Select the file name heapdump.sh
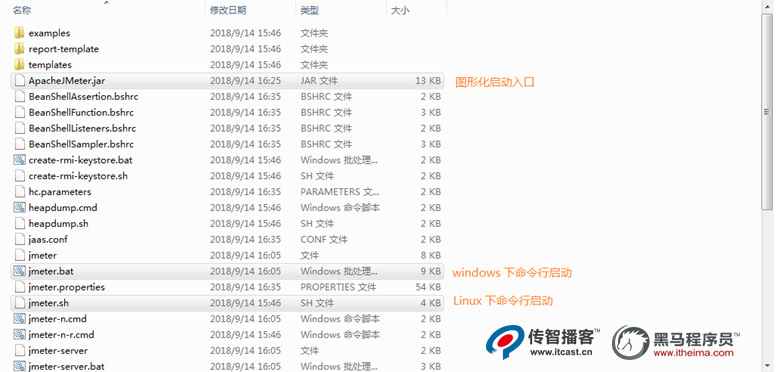Image resolution: width=778 pixels, height=372 pixels. [x=59, y=224]
